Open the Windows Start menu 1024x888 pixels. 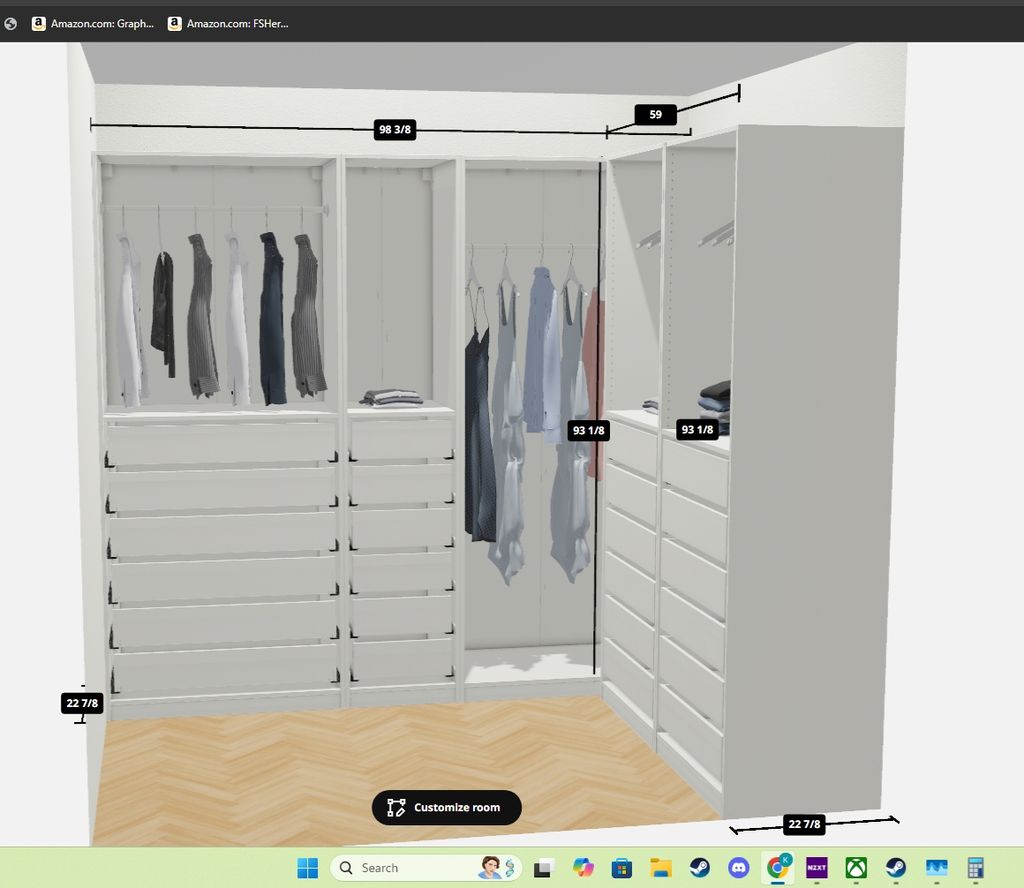click(308, 867)
